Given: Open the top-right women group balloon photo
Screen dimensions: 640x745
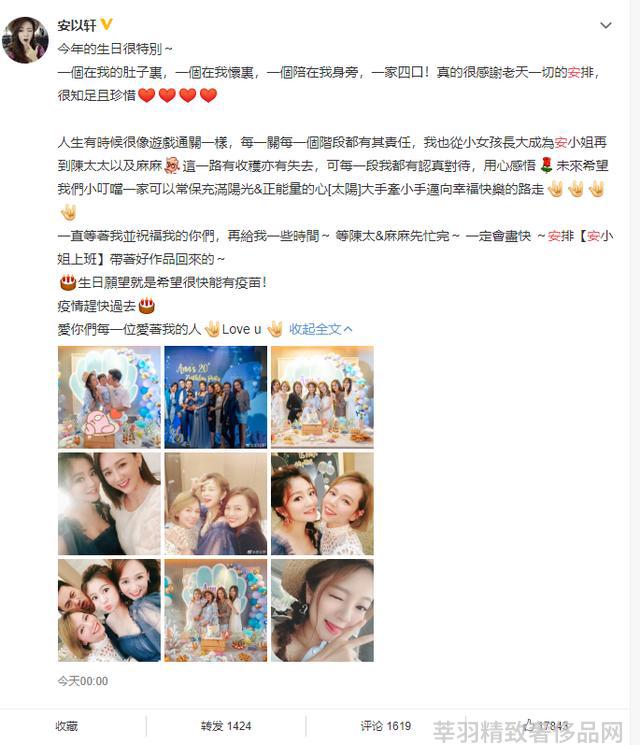Looking at the screenshot, I should (322, 397).
